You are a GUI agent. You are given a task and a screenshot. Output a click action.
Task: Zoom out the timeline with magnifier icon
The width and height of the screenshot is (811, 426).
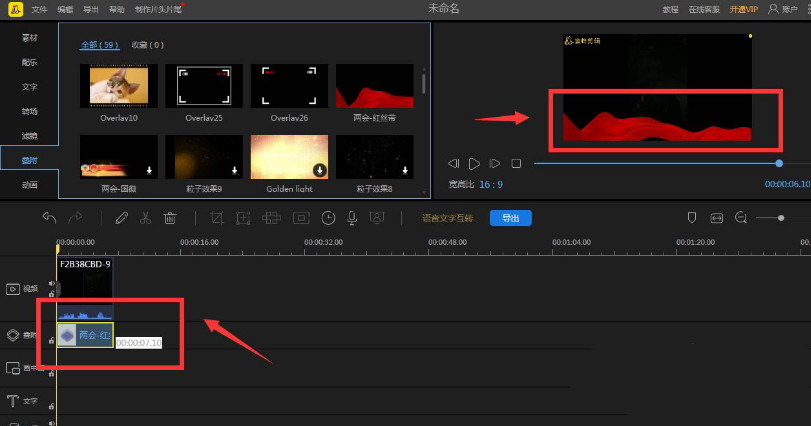(741, 218)
